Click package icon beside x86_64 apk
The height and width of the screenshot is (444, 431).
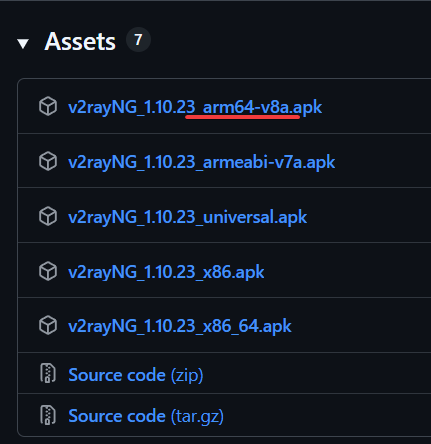coord(48,325)
